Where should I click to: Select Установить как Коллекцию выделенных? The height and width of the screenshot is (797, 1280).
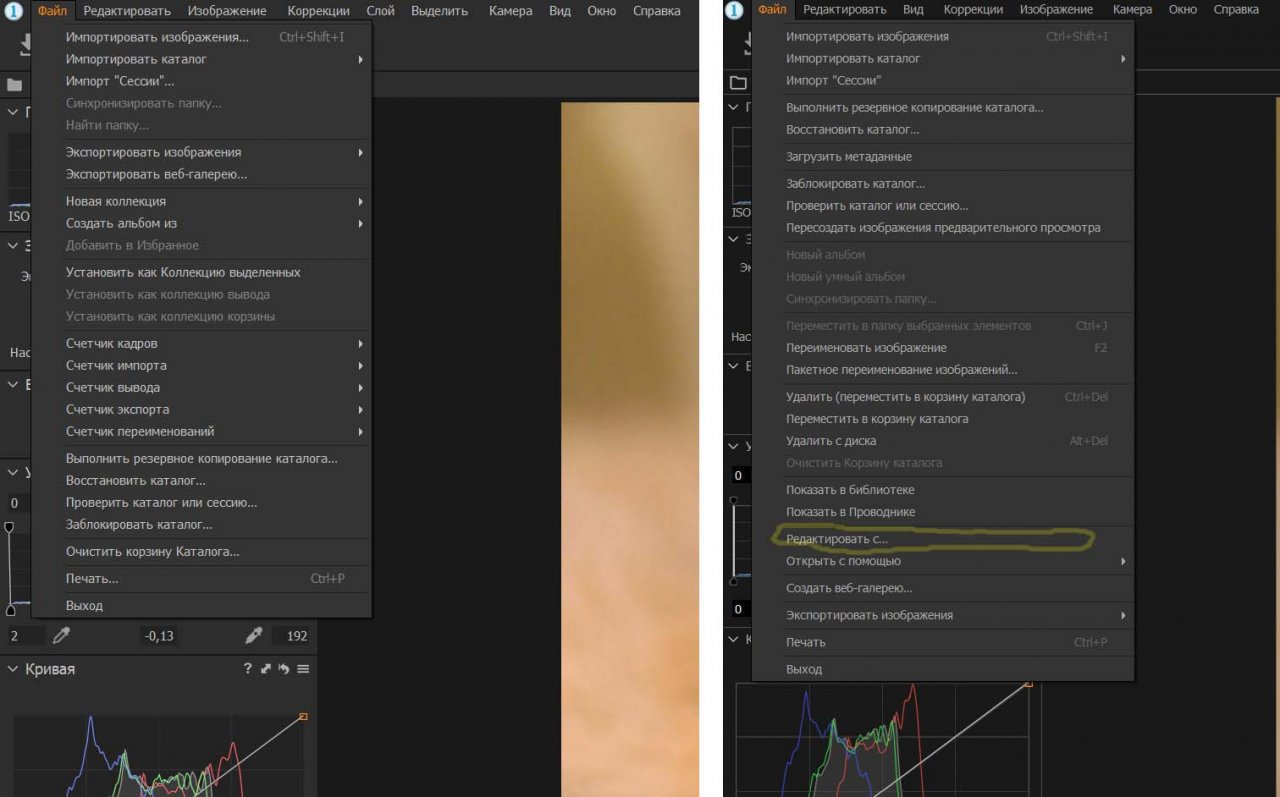(204, 272)
